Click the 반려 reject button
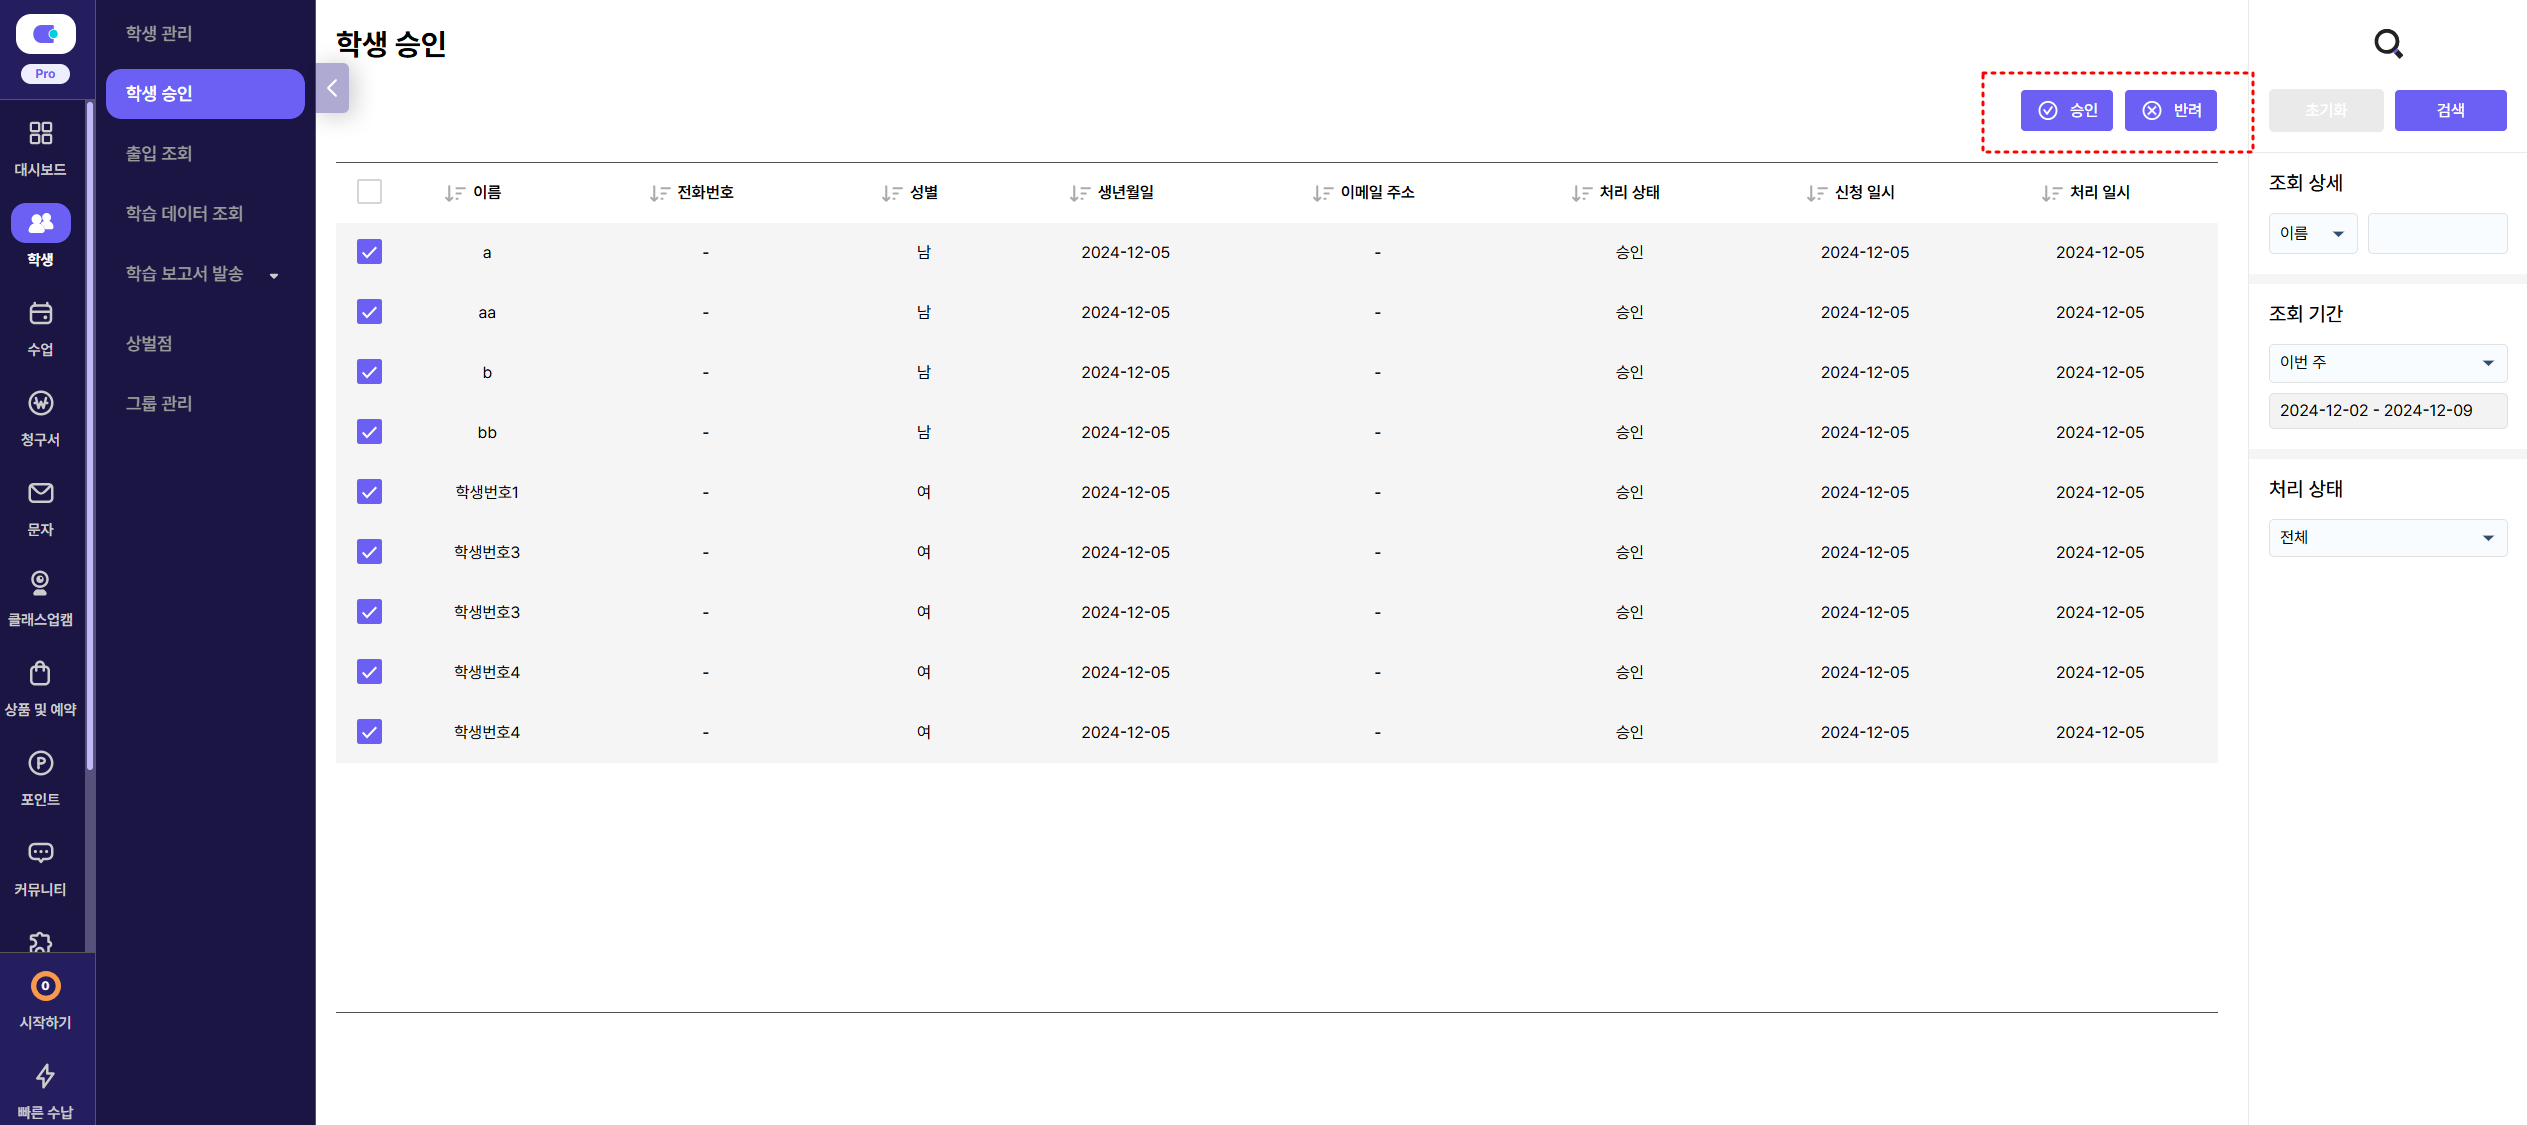 click(x=2170, y=111)
